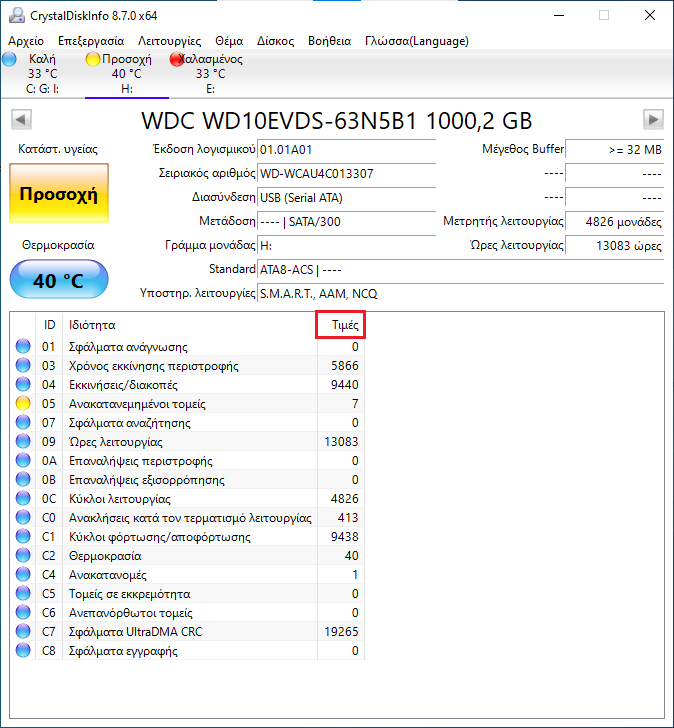Image resolution: width=674 pixels, height=728 pixels.
Task: Click the features field S.M.A.R.T., AAM, NCQ
Action: click(460, 294)
